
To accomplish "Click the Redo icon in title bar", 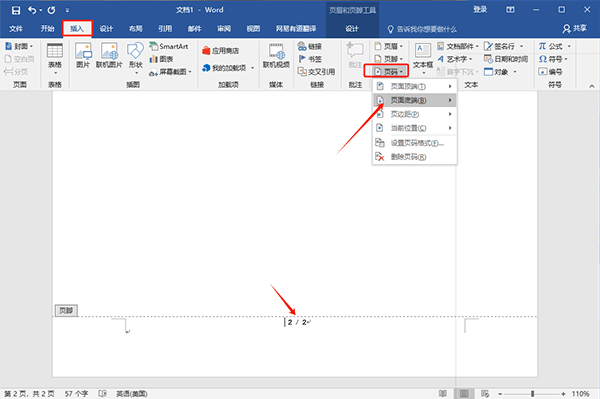I will pos(51,10).
